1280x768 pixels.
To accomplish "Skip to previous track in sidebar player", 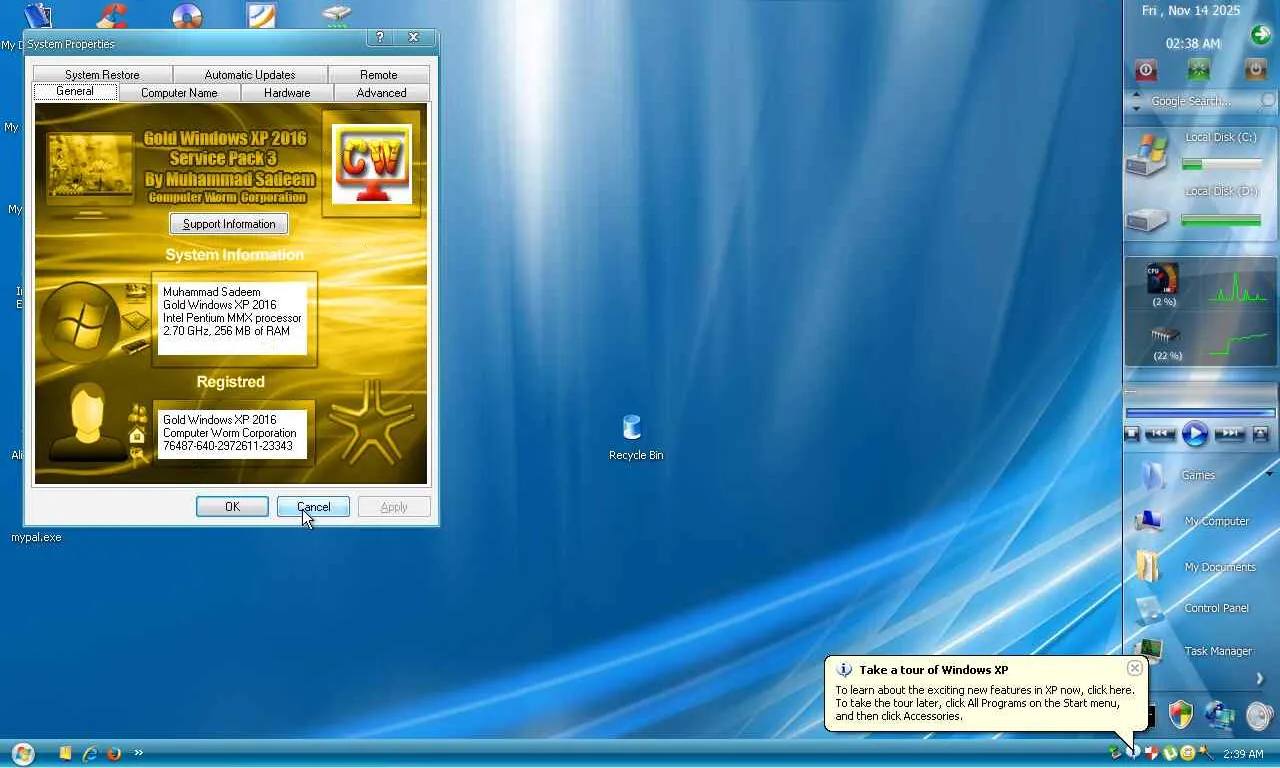I will 1160,434.
